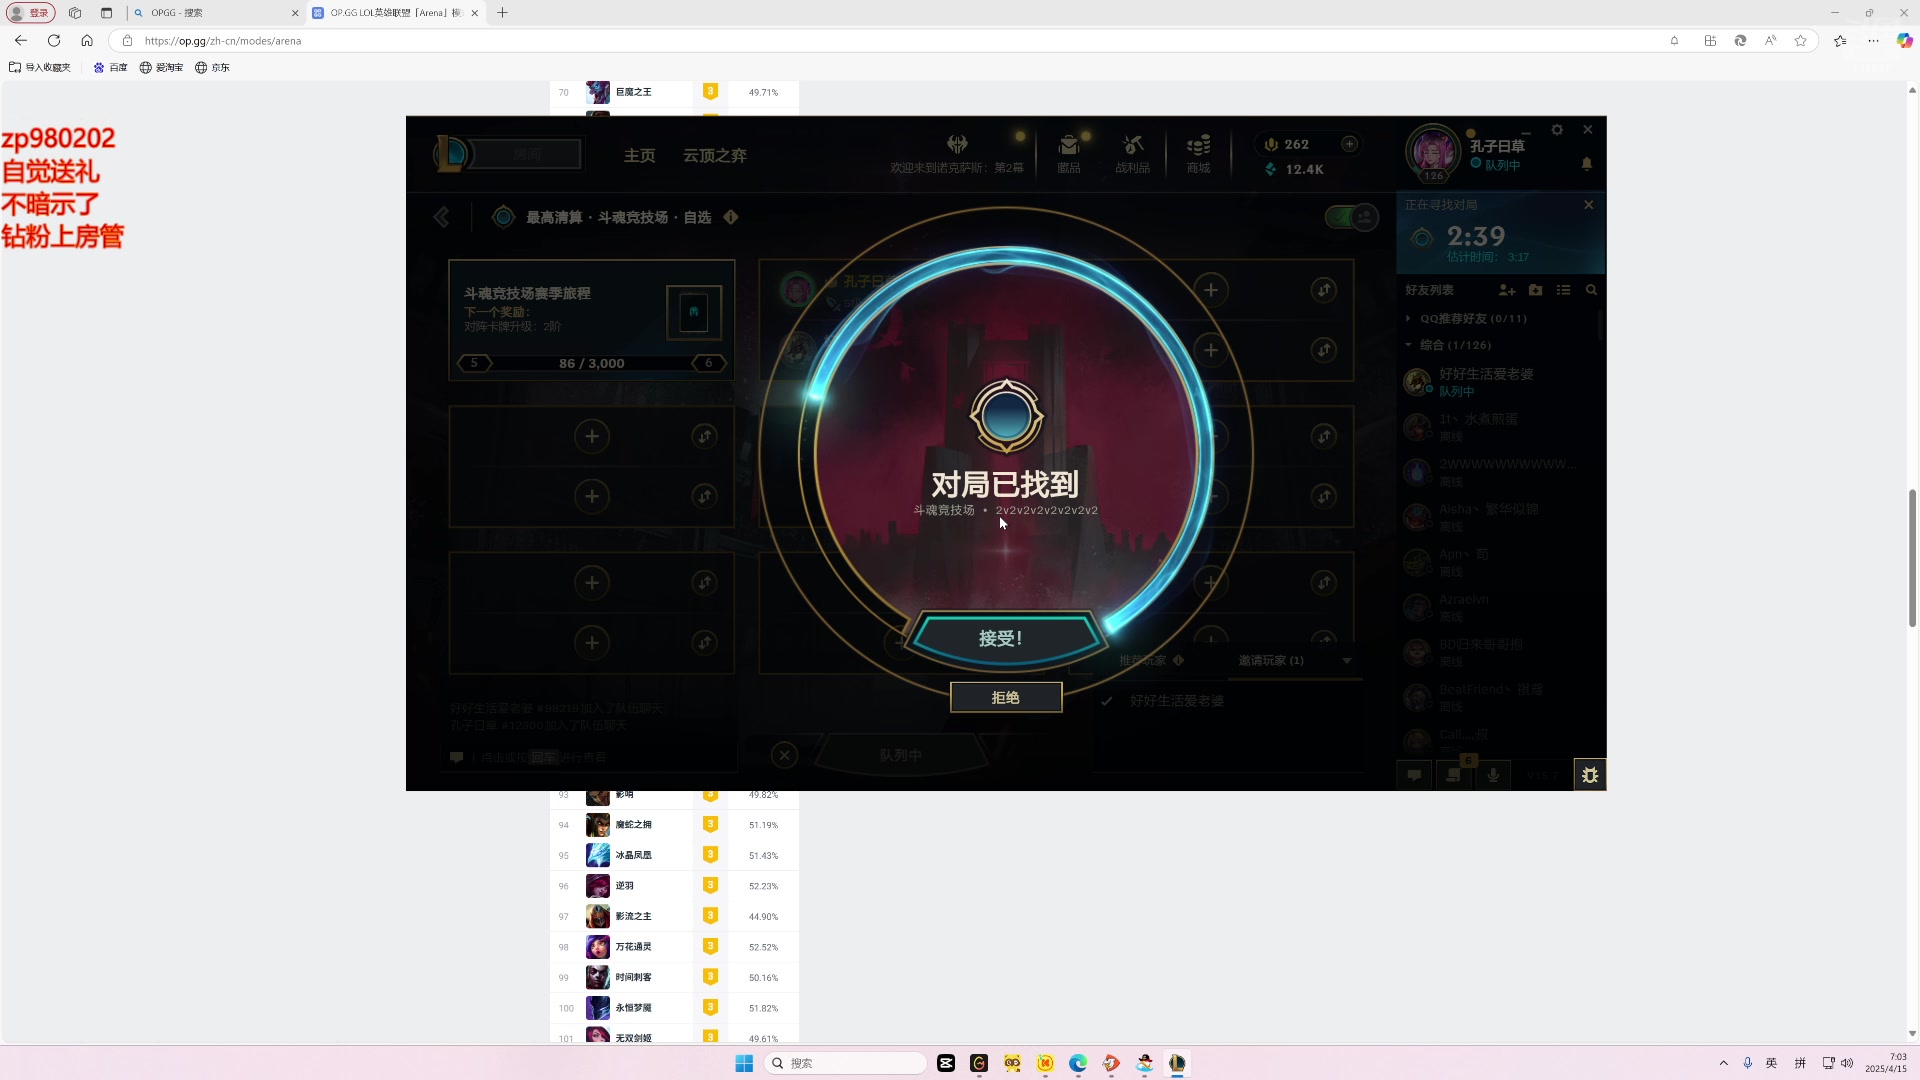The image size is (1920, 1080).
Task: Open chat bubble icon at client bottom
Action: click(1414, 775)
